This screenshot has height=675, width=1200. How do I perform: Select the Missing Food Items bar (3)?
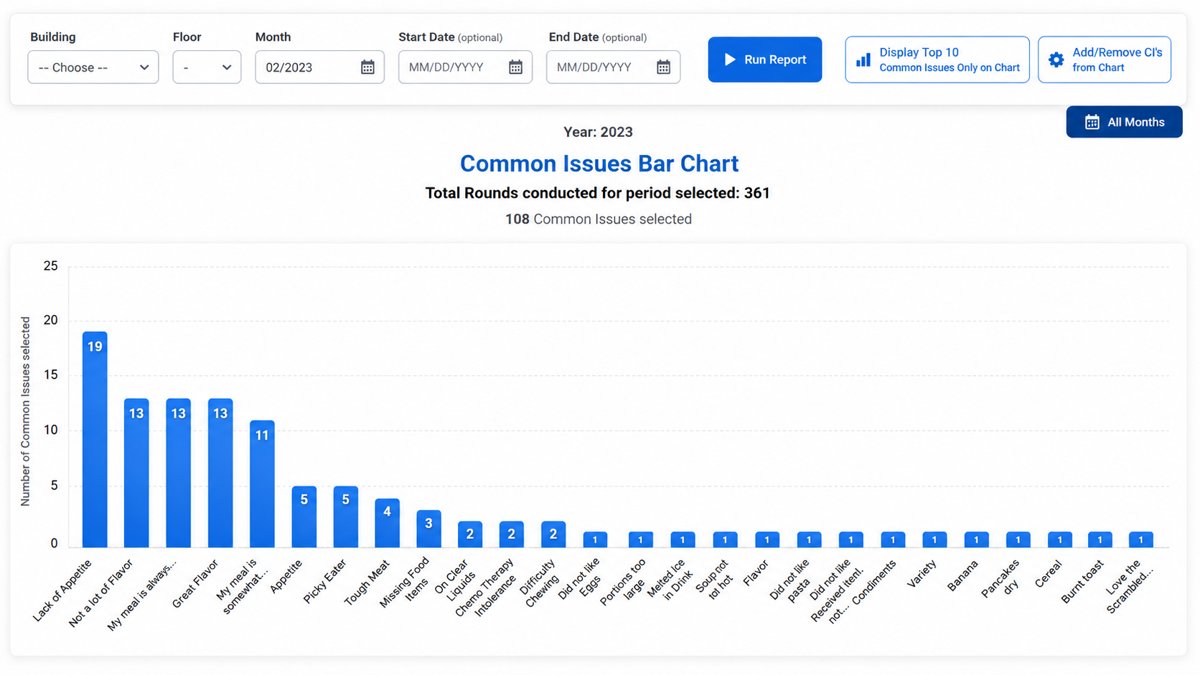point(429,529)
